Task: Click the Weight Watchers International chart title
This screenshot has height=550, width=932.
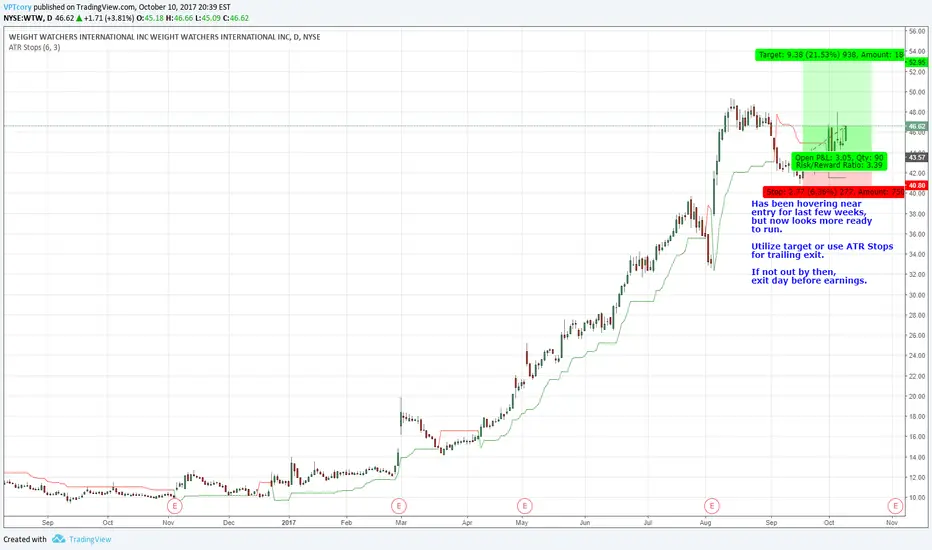Action: [165, 37]
